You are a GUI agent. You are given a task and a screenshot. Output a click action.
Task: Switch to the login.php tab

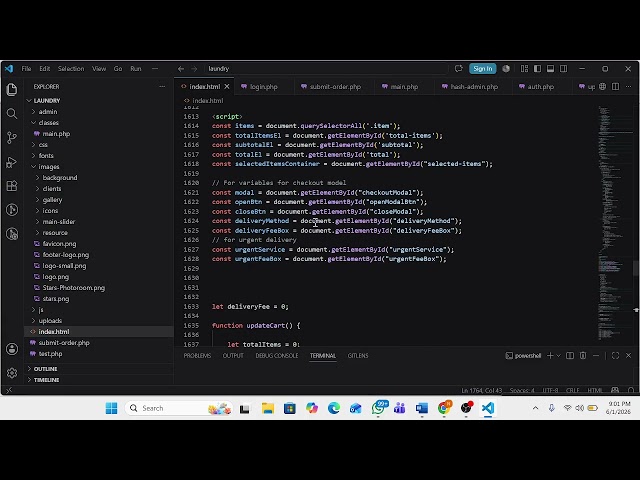[263, 87]
